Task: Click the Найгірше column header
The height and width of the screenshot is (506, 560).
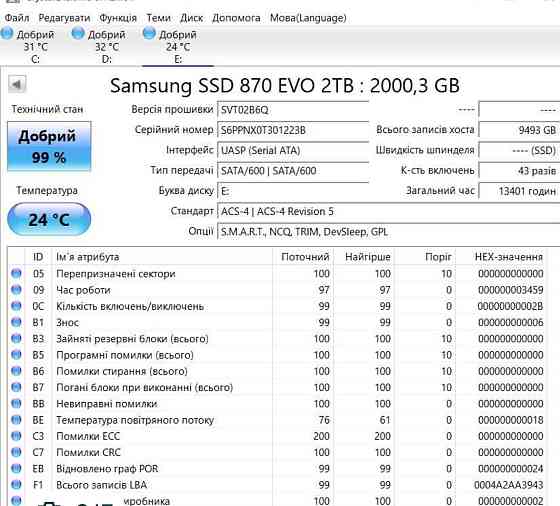Action: 364,257
